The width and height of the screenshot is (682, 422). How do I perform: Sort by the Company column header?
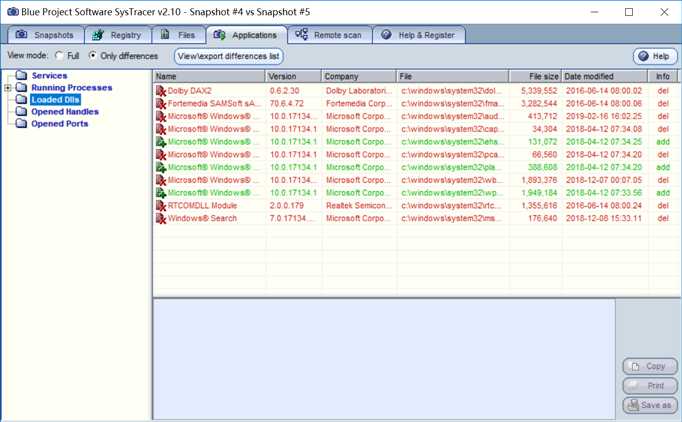click(x=359, y=76)
